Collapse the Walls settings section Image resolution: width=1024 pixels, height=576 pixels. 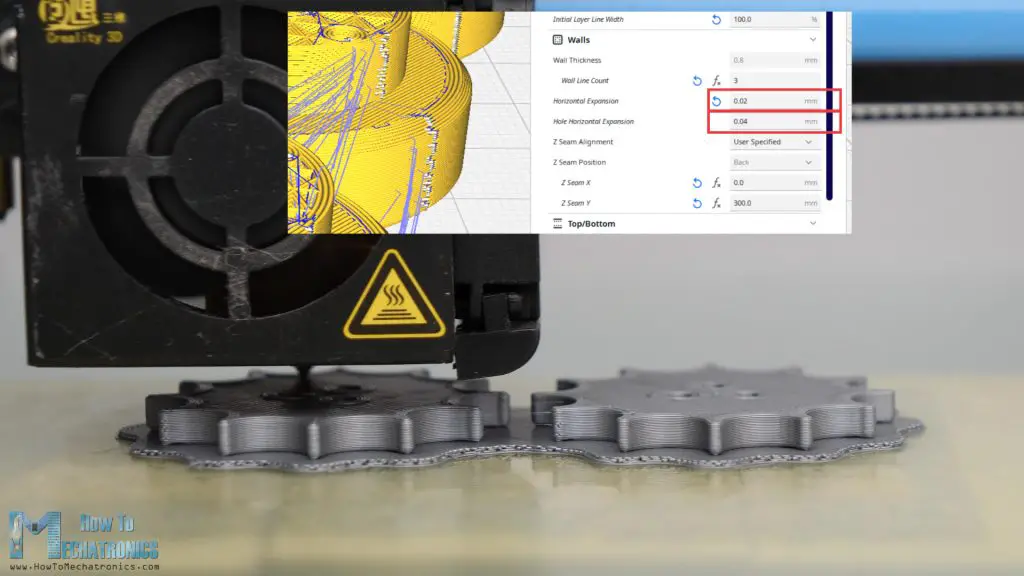(x=812, y=39)
